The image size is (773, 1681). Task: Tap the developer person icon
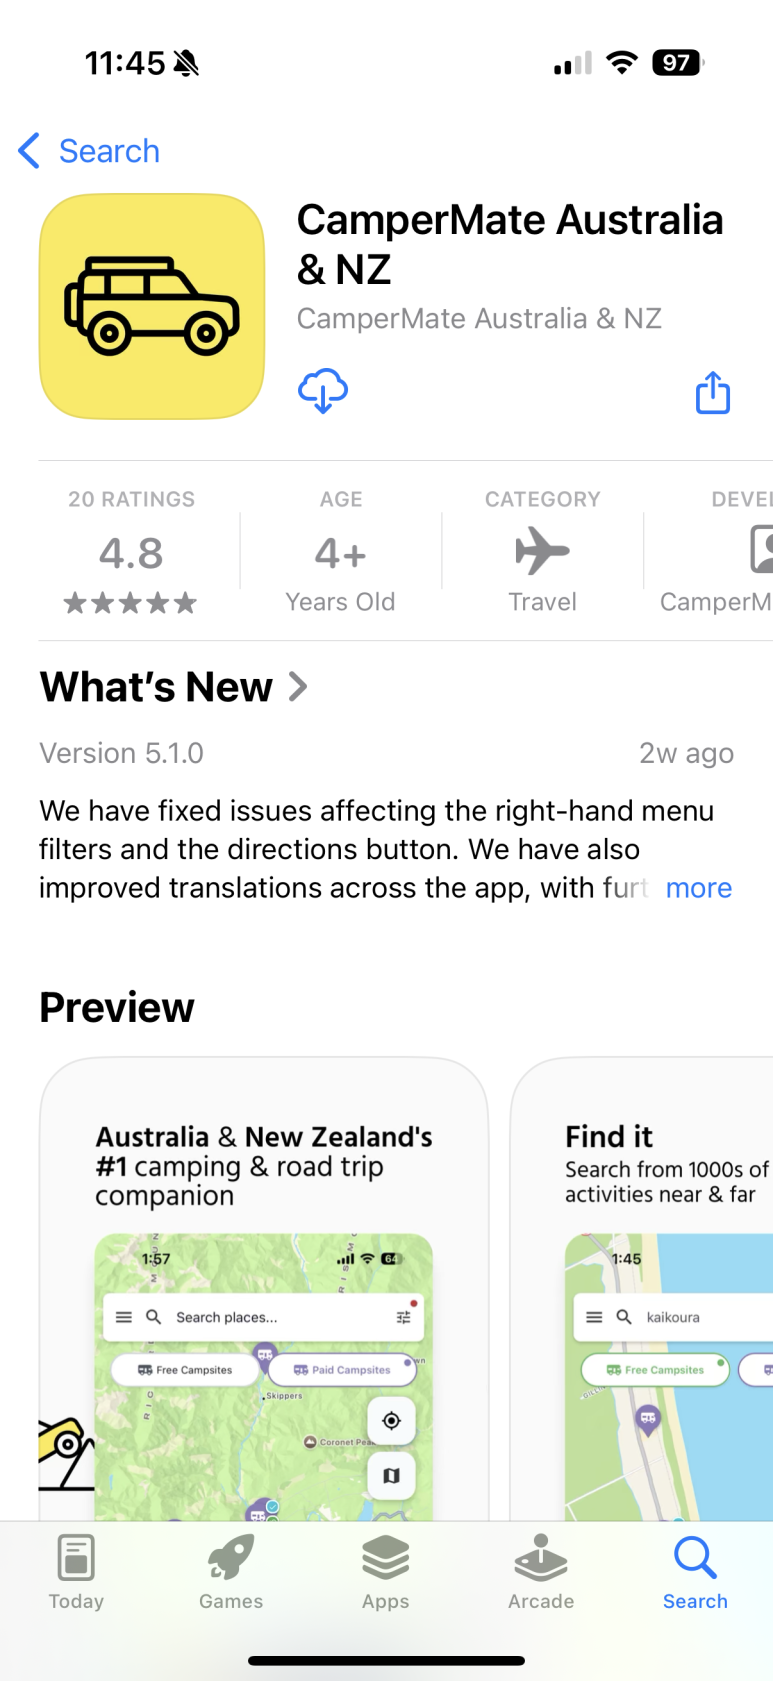pyautogui.click(x=761, y=551)
